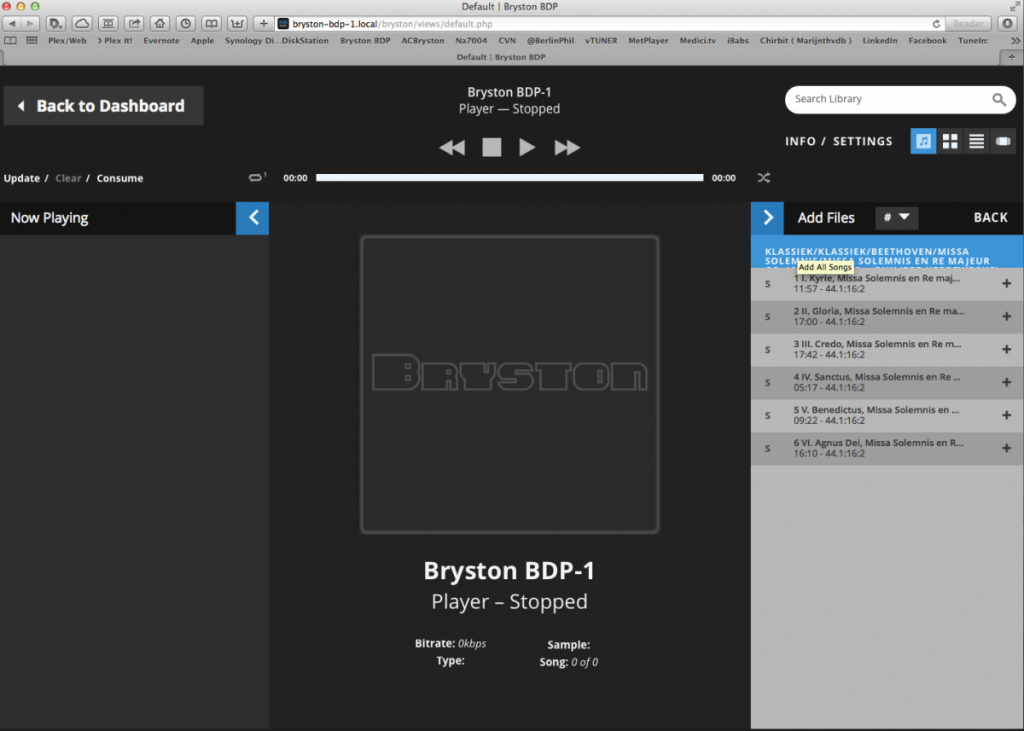
Task: Open the Medici.tv bookmark
Action: [697, 41]
